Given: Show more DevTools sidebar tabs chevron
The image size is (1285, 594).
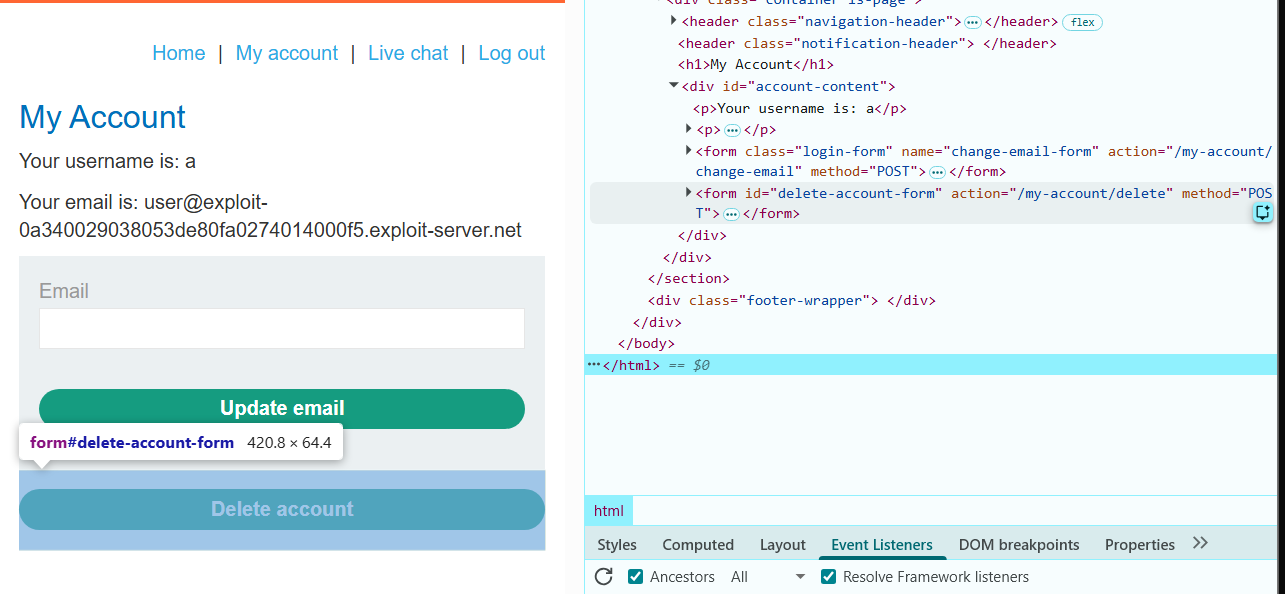Looking at the screenshot, I should point(1201,543).
